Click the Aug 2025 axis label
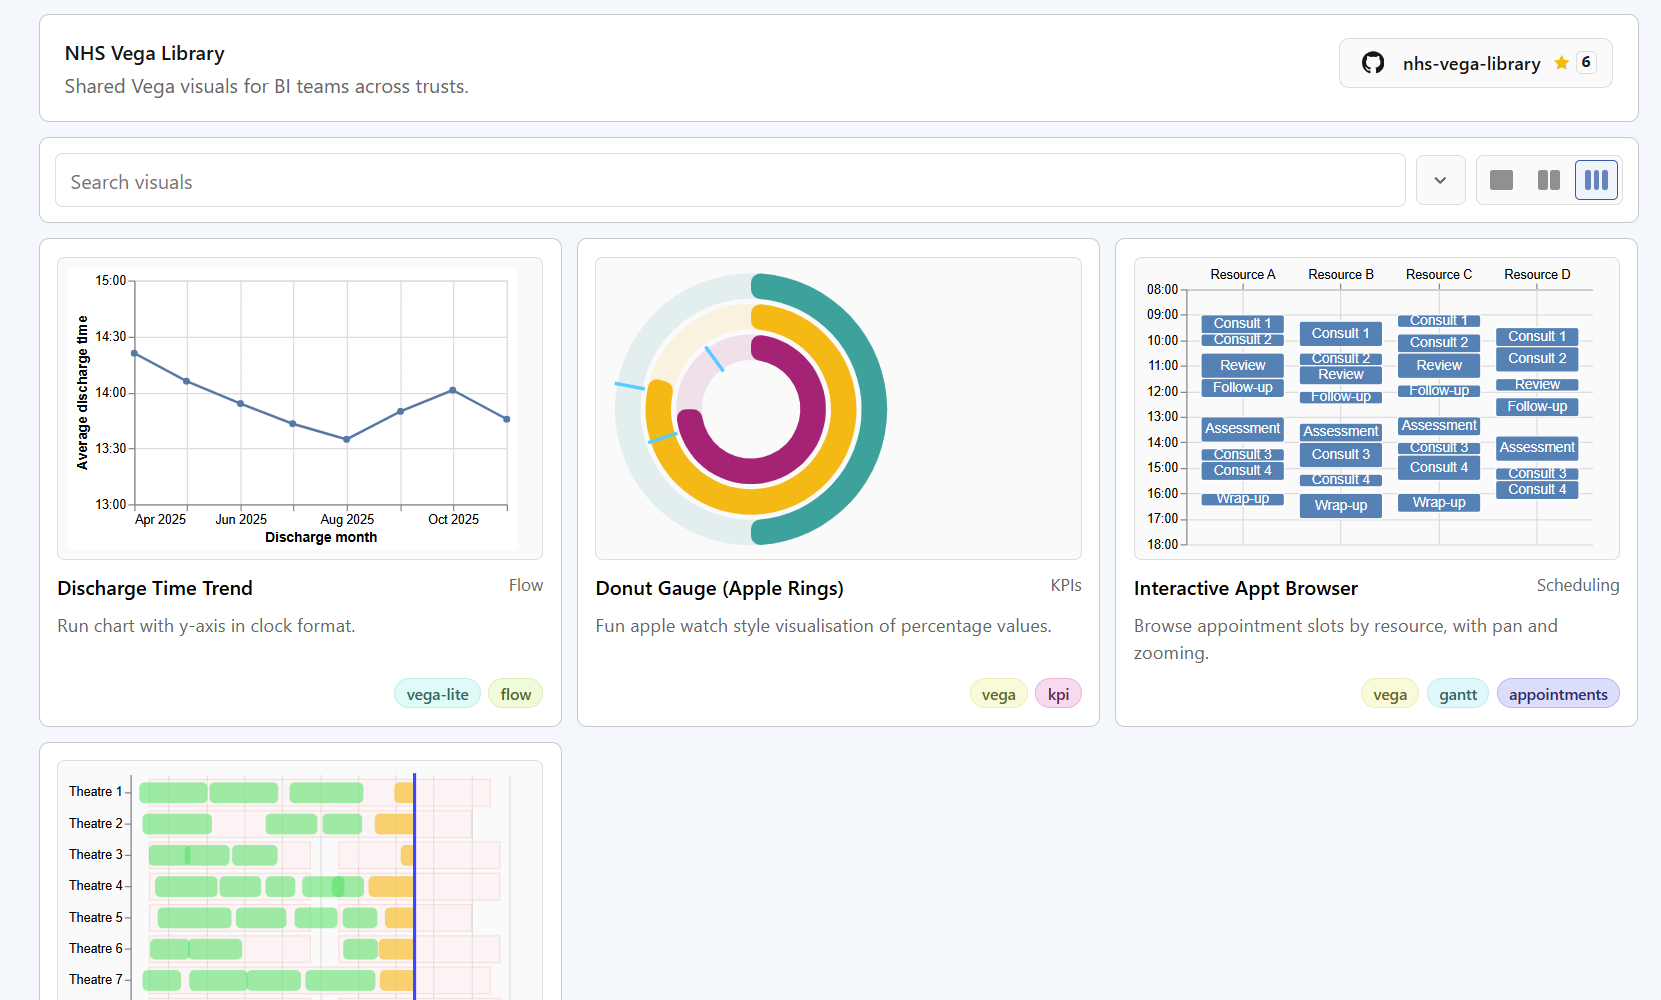 [x=347, y=519]
